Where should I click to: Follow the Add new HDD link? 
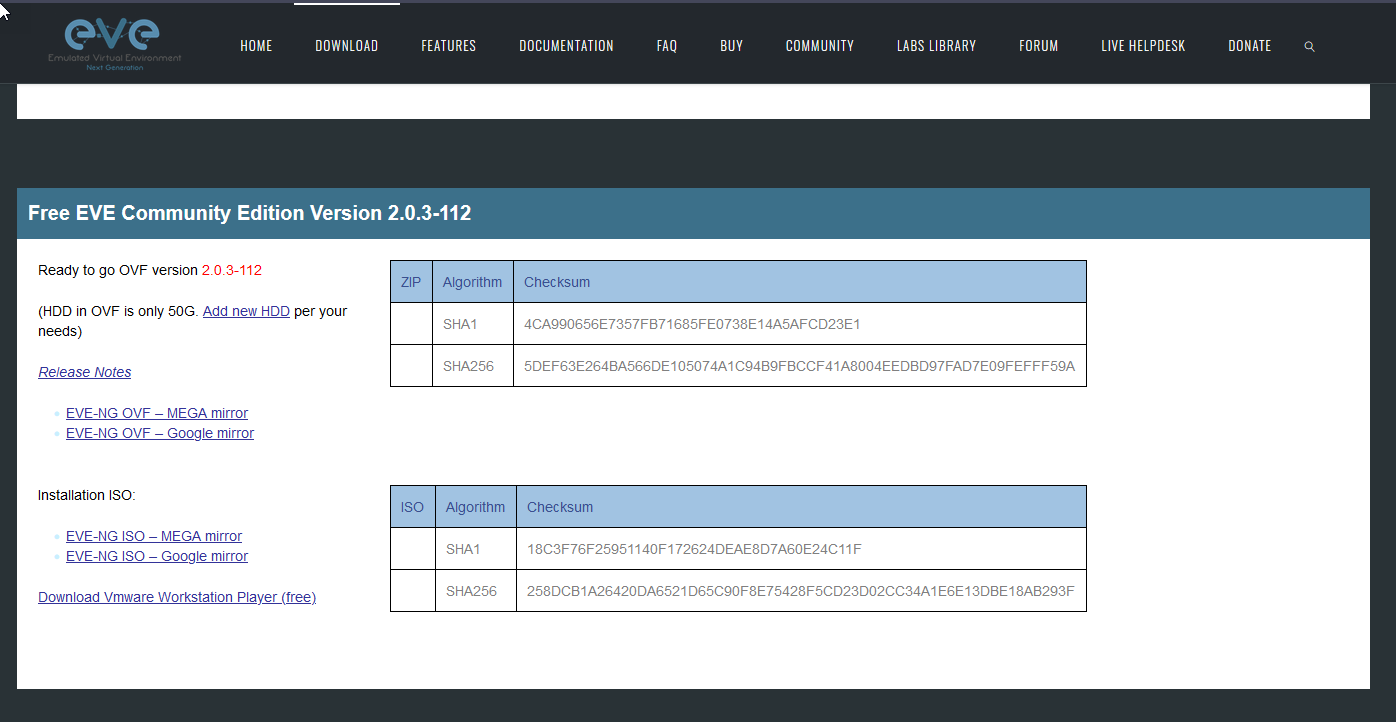click(x=246, y=311)
